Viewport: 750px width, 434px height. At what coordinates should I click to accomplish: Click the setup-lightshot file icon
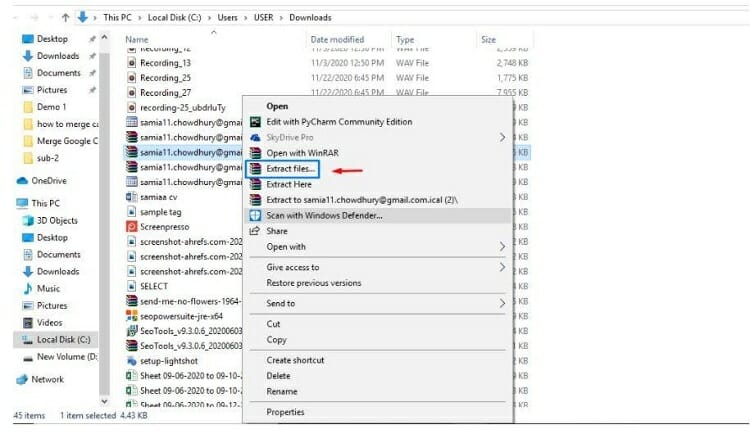point(132,361)
